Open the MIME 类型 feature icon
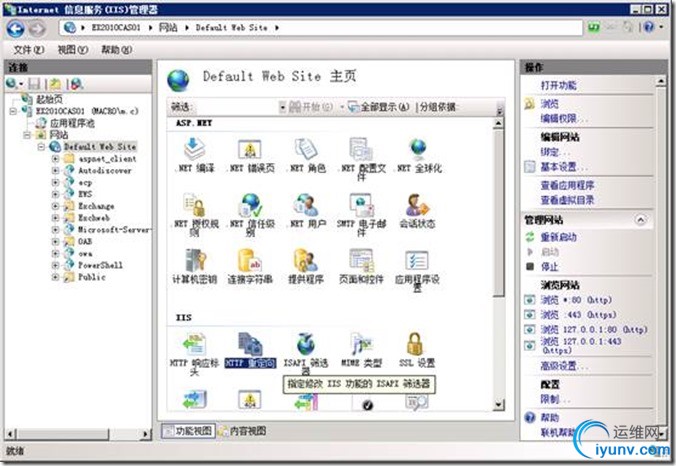The image size is (676, 466). click(x=361, y=350)
